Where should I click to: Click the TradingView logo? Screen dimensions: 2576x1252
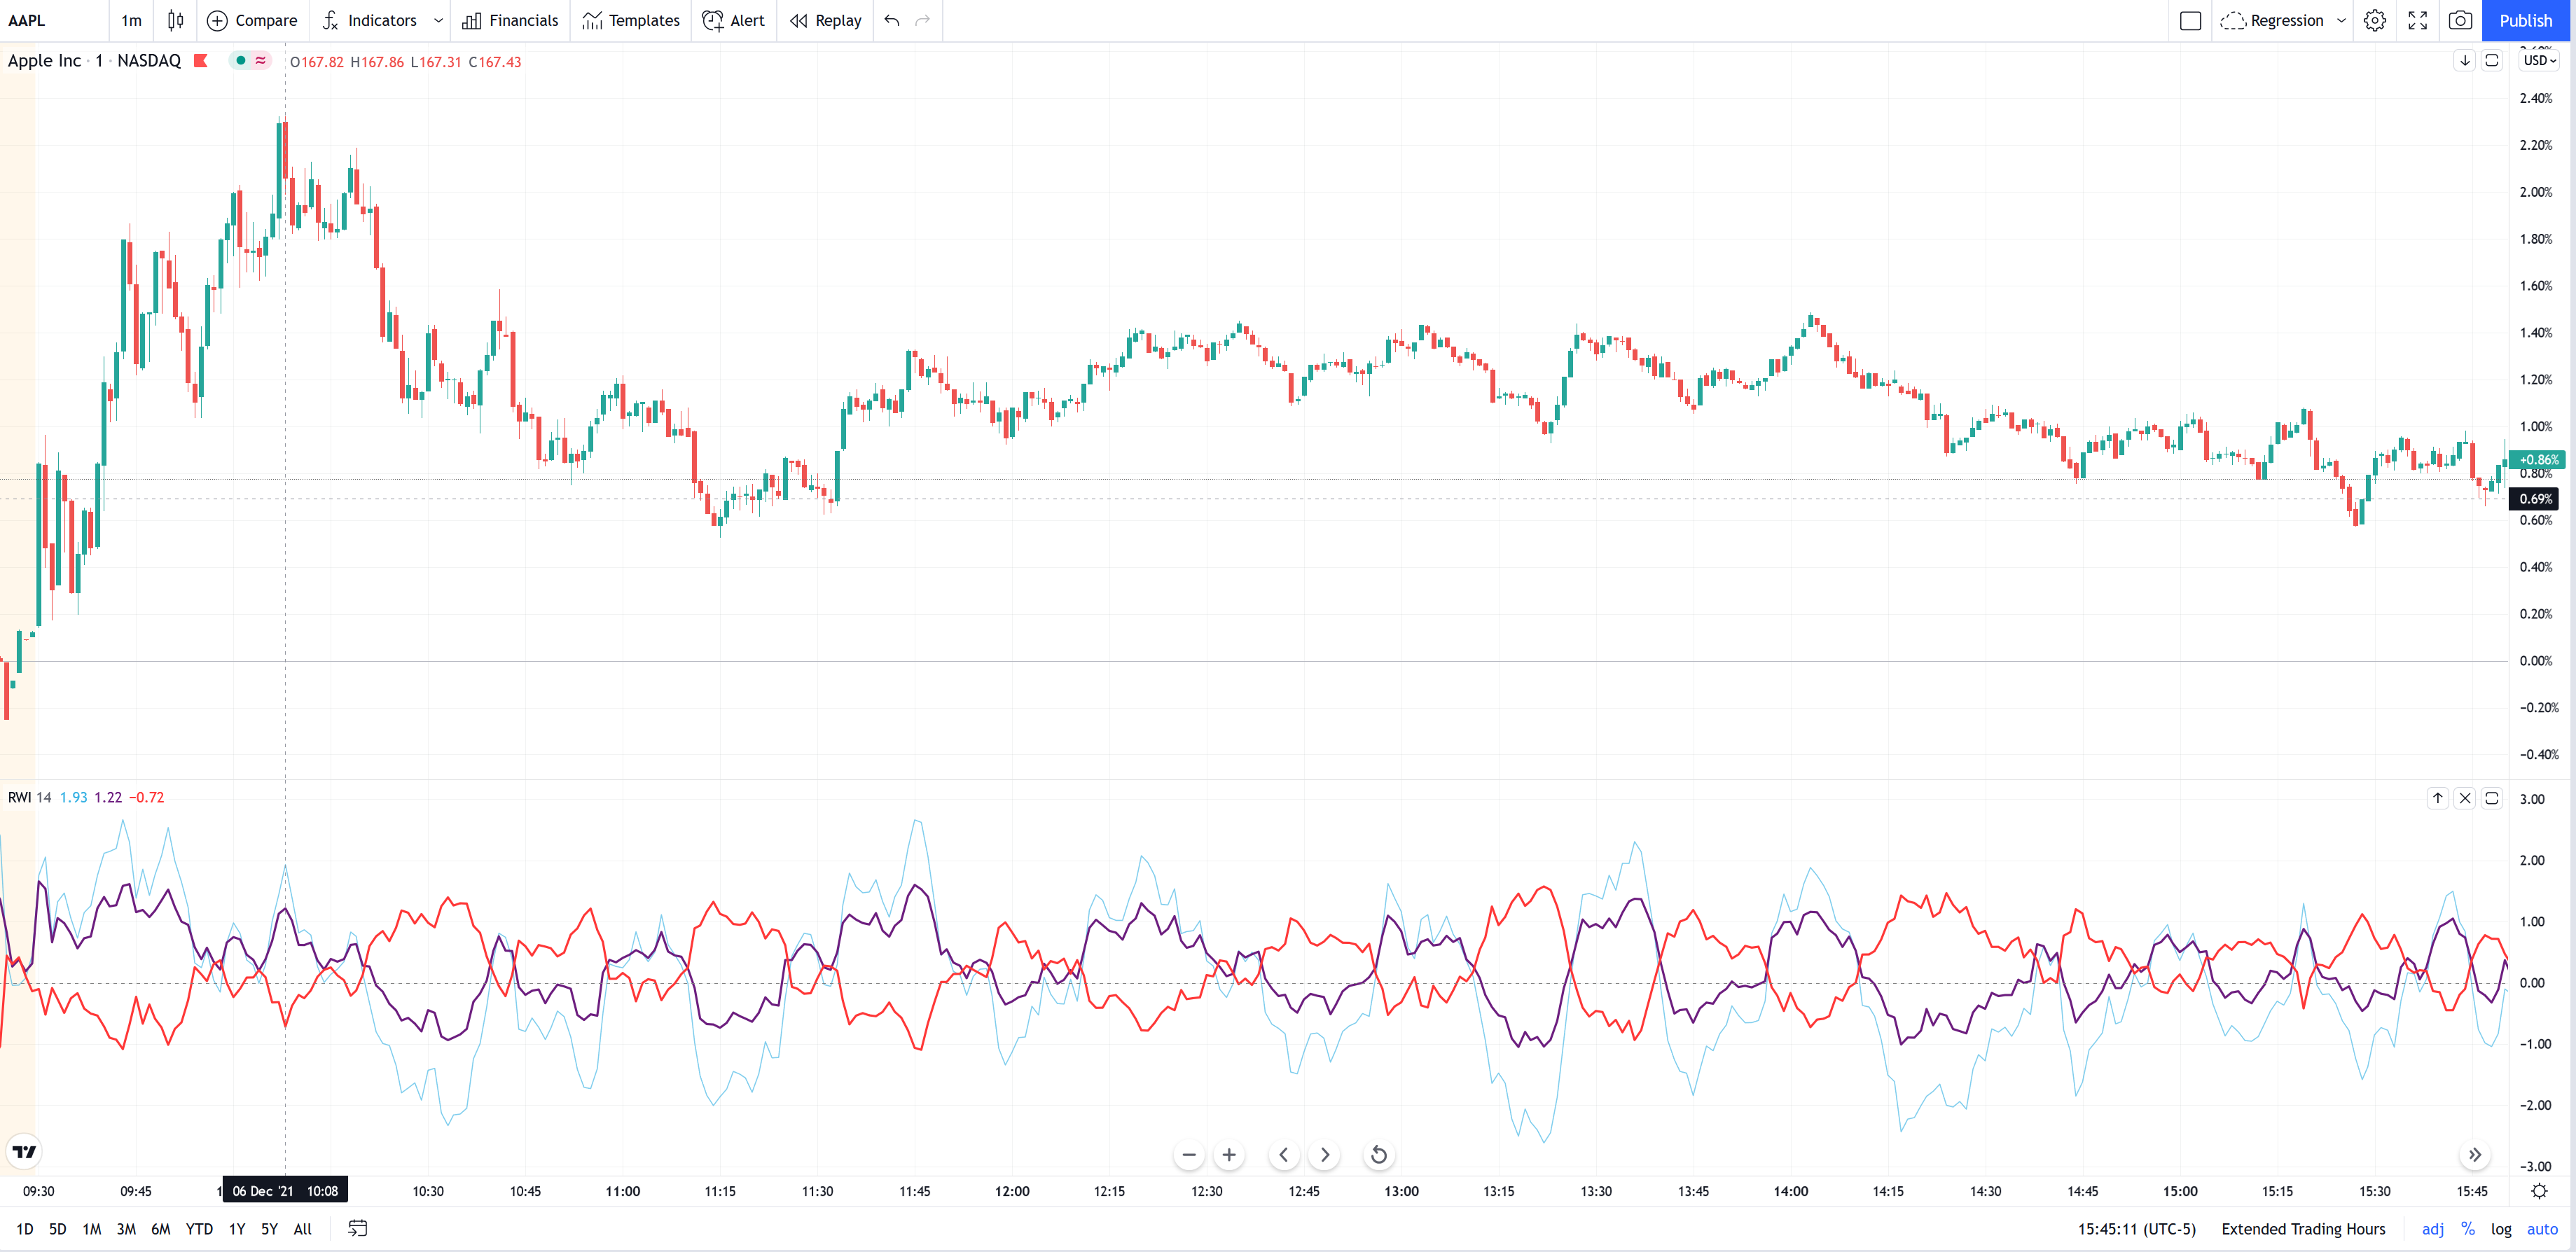click(24, 1152)
